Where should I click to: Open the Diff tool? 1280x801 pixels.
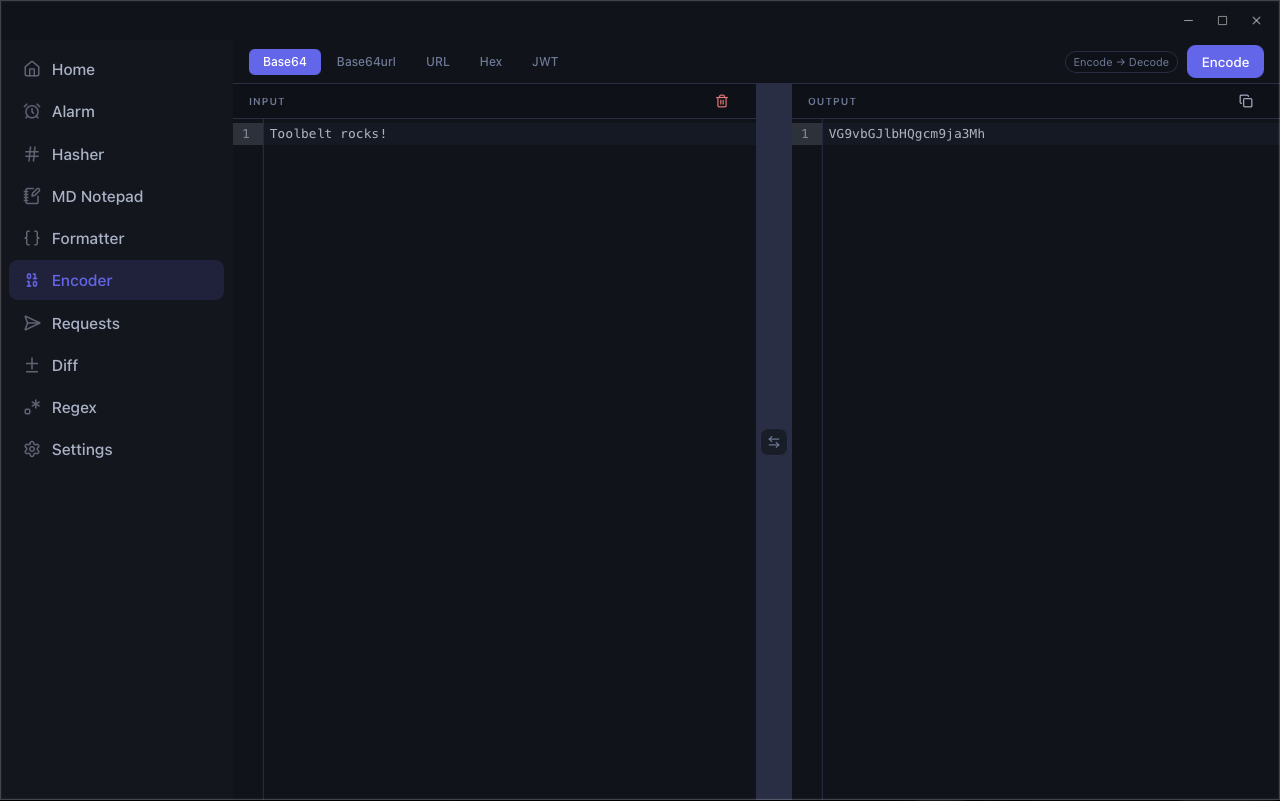coord(64,365)
